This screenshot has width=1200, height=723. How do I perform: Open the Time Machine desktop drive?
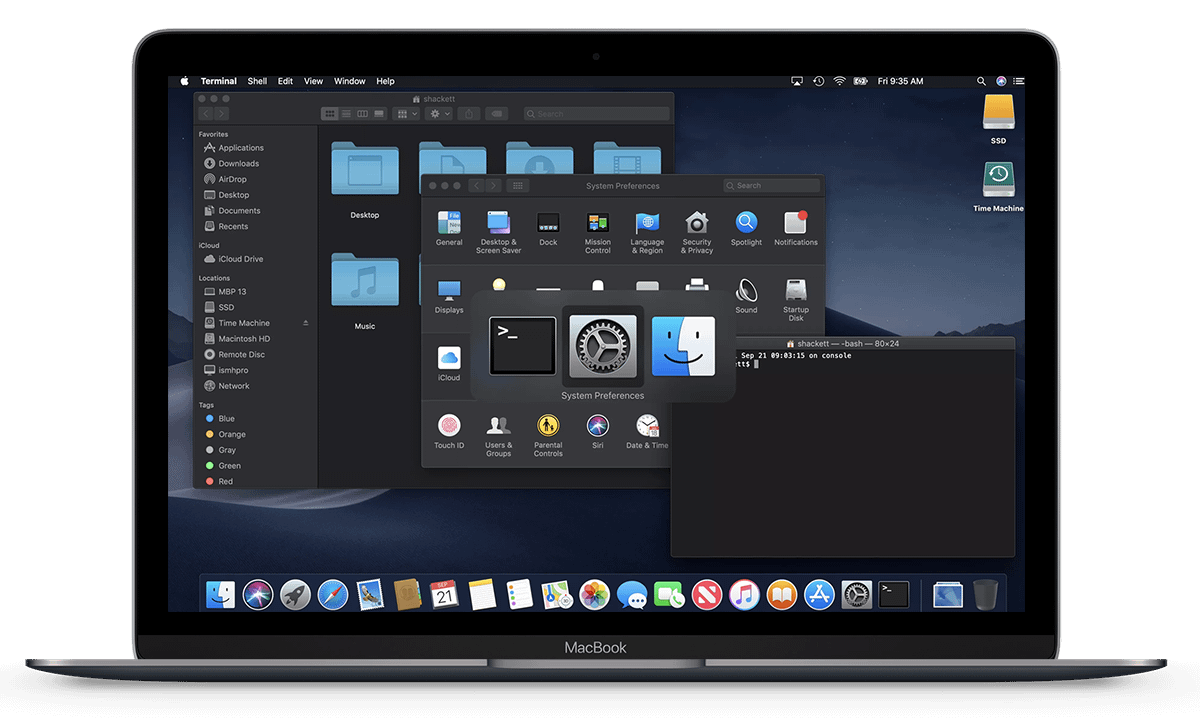click(x=998, y=187)
